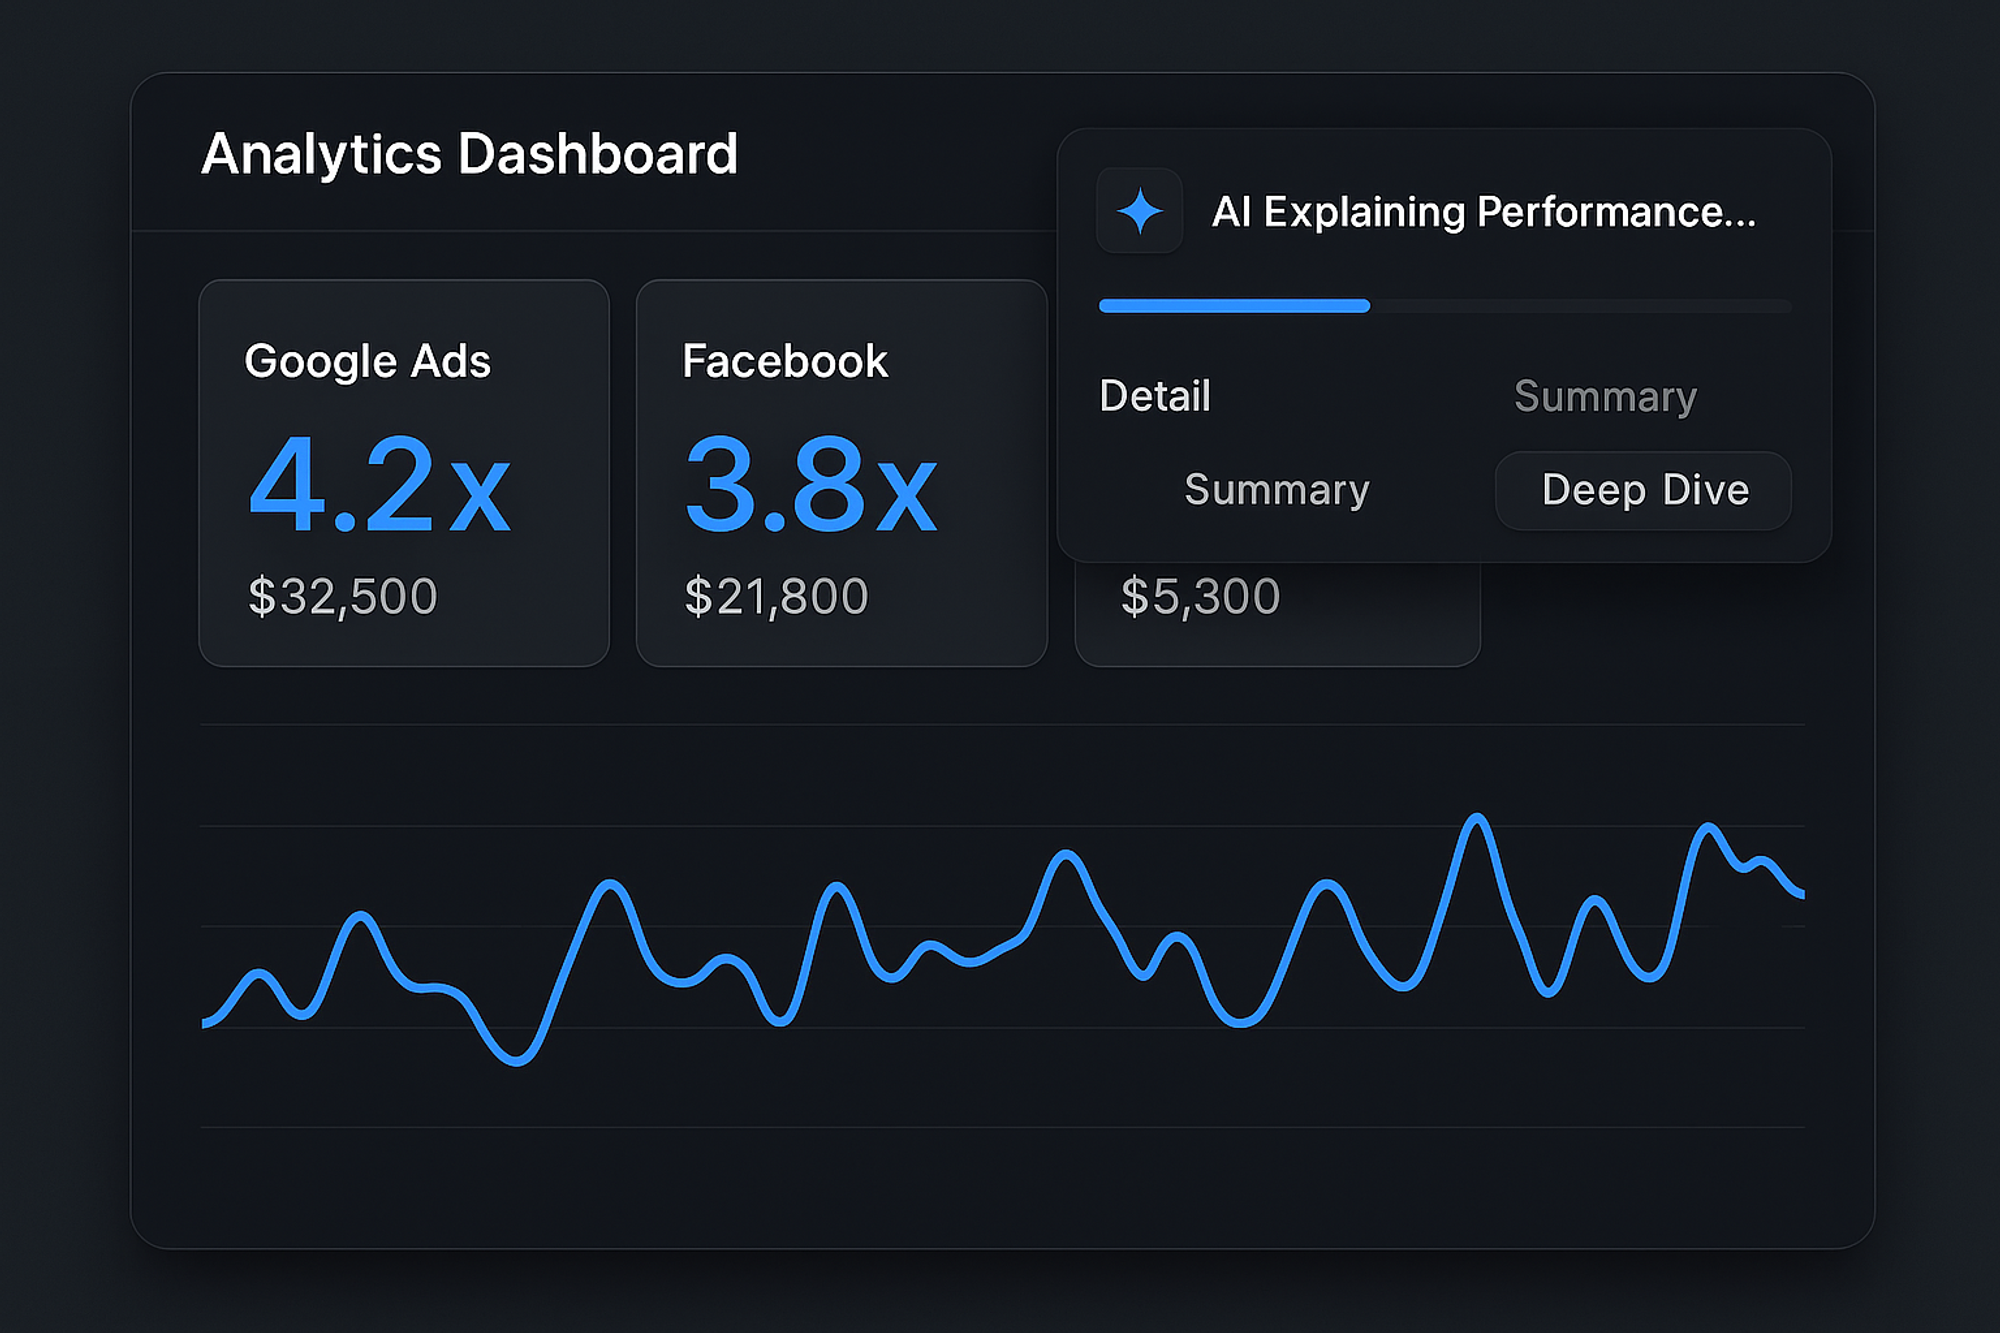Screen dimensions: 2000x1333
Task: Click the blue filled part of progress bar
Action: click(x=1233, y=306)
